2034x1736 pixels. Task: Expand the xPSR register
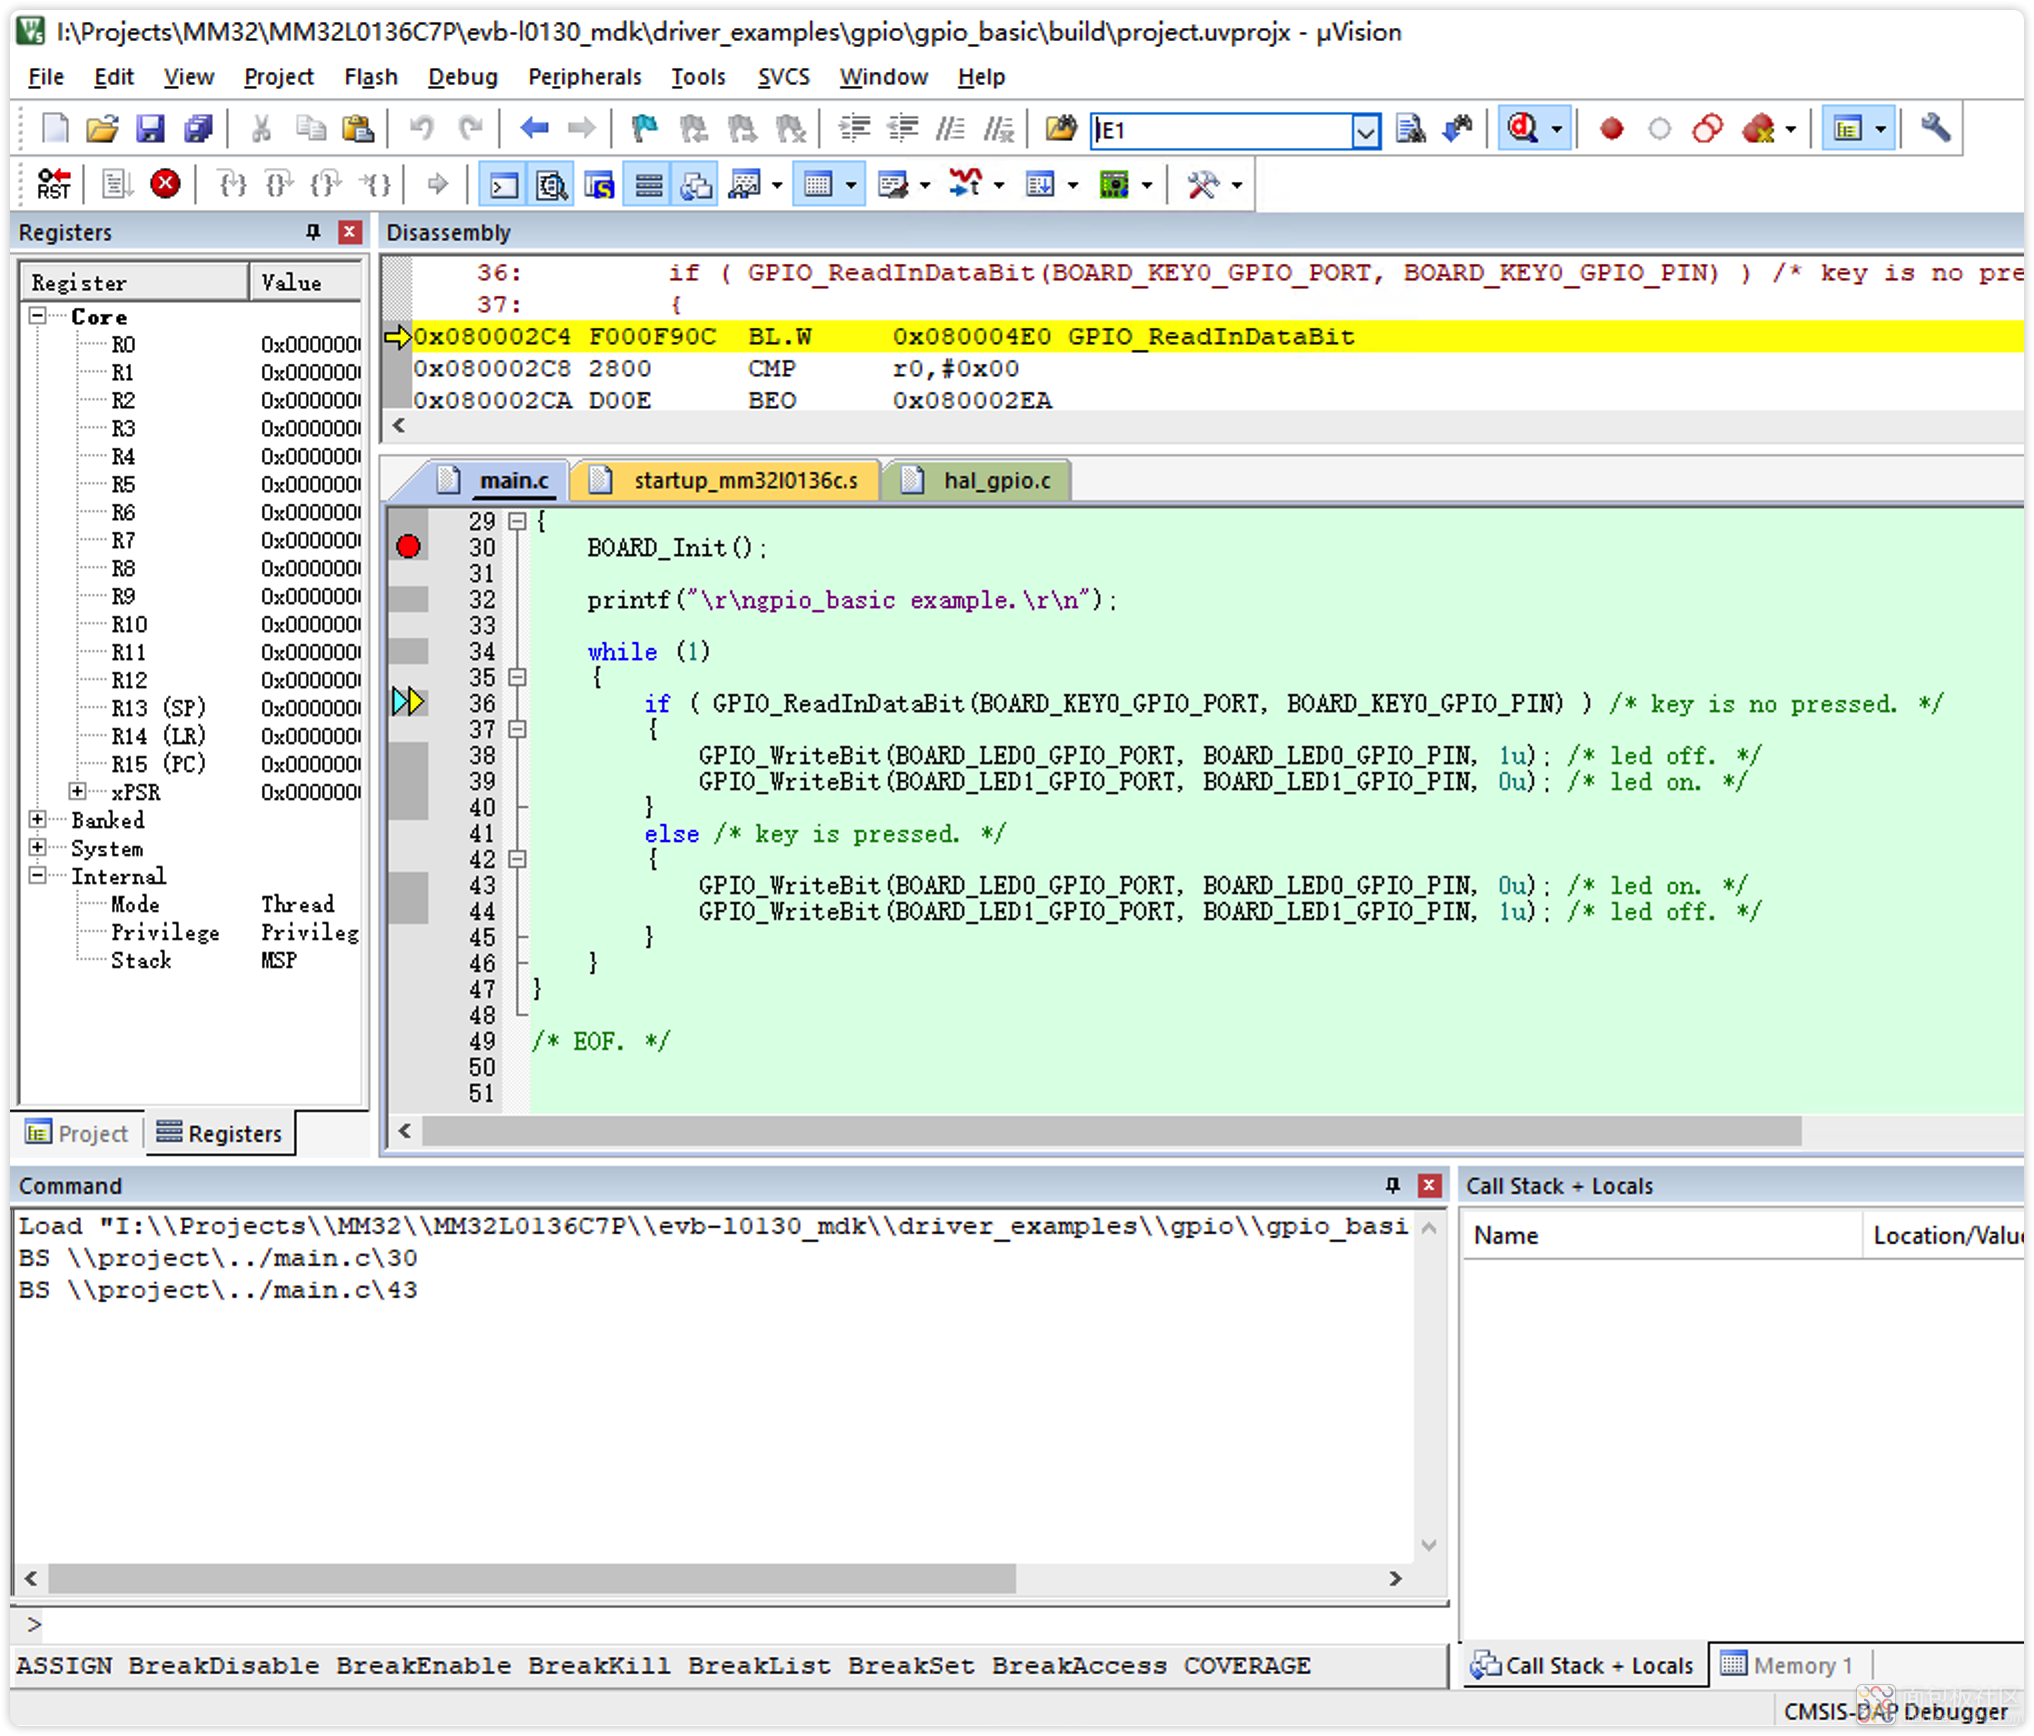(x=77, y=791)
